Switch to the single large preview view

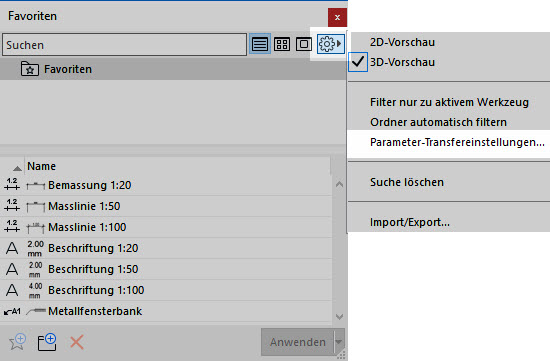[304, 44]
